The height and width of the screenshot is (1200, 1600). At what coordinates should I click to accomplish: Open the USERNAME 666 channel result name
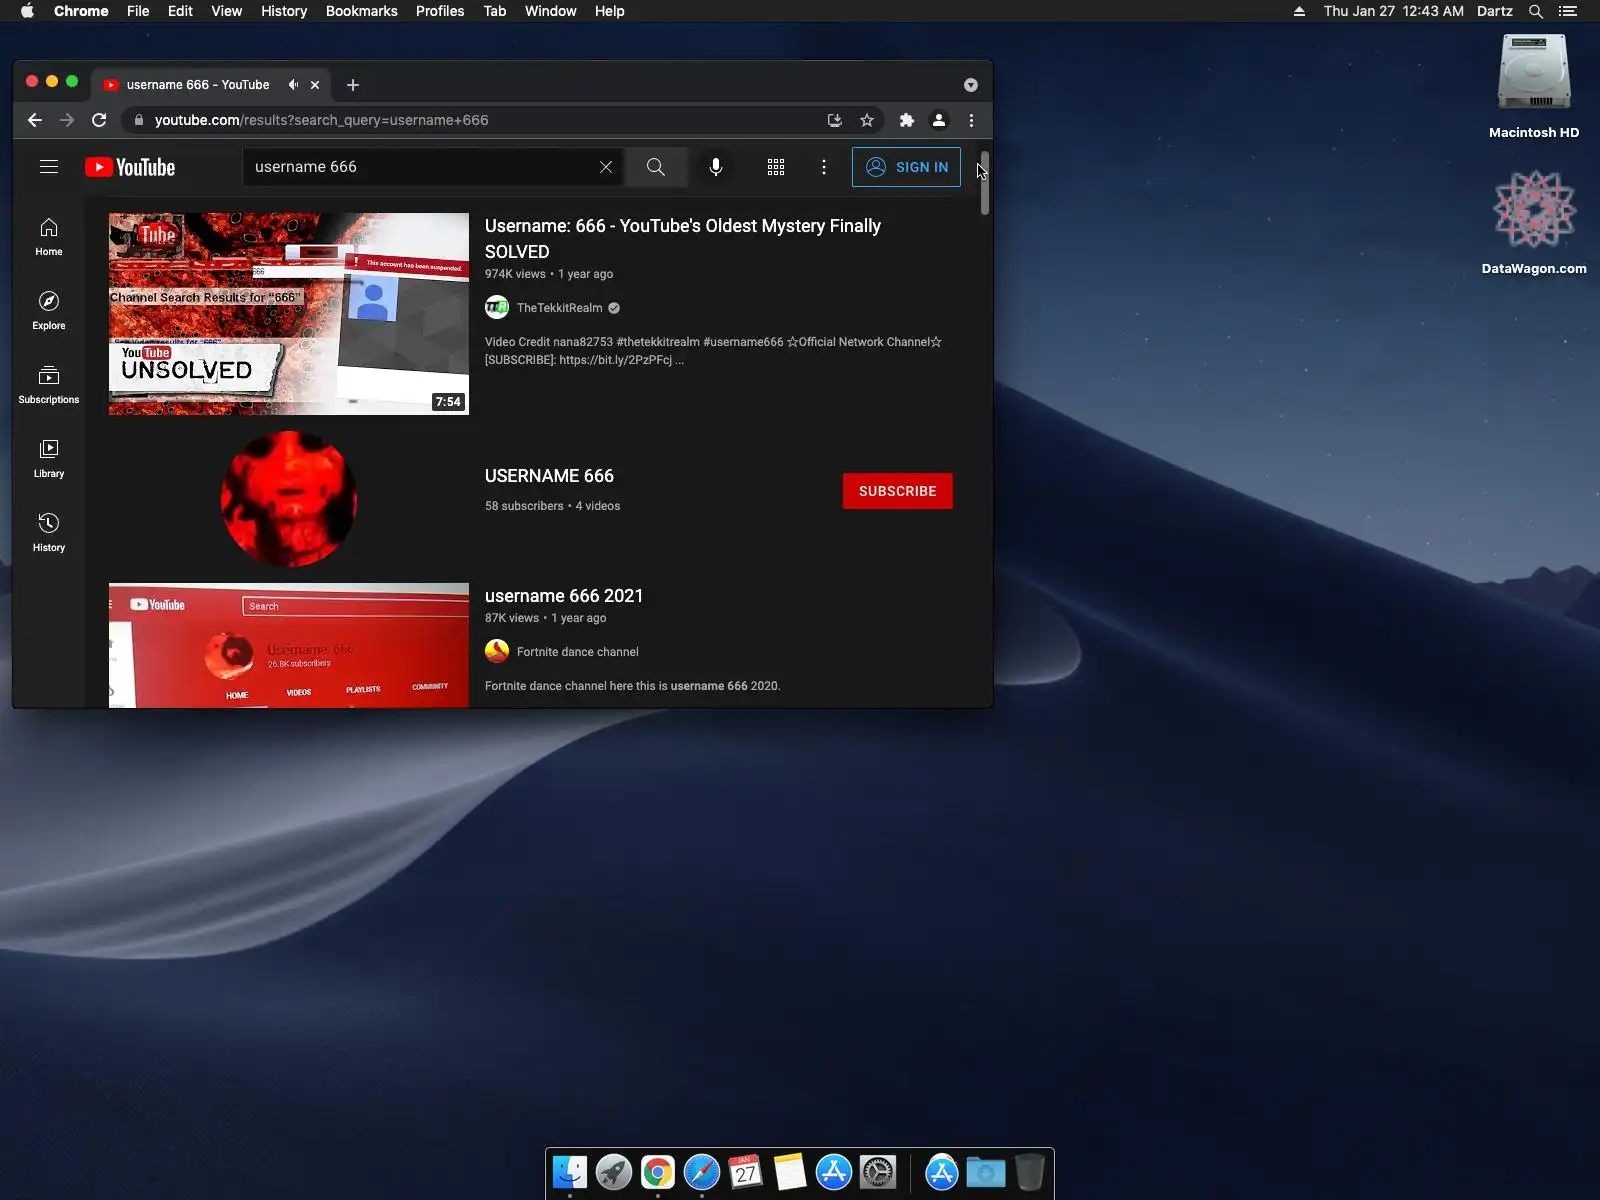[x=549, y=476]
